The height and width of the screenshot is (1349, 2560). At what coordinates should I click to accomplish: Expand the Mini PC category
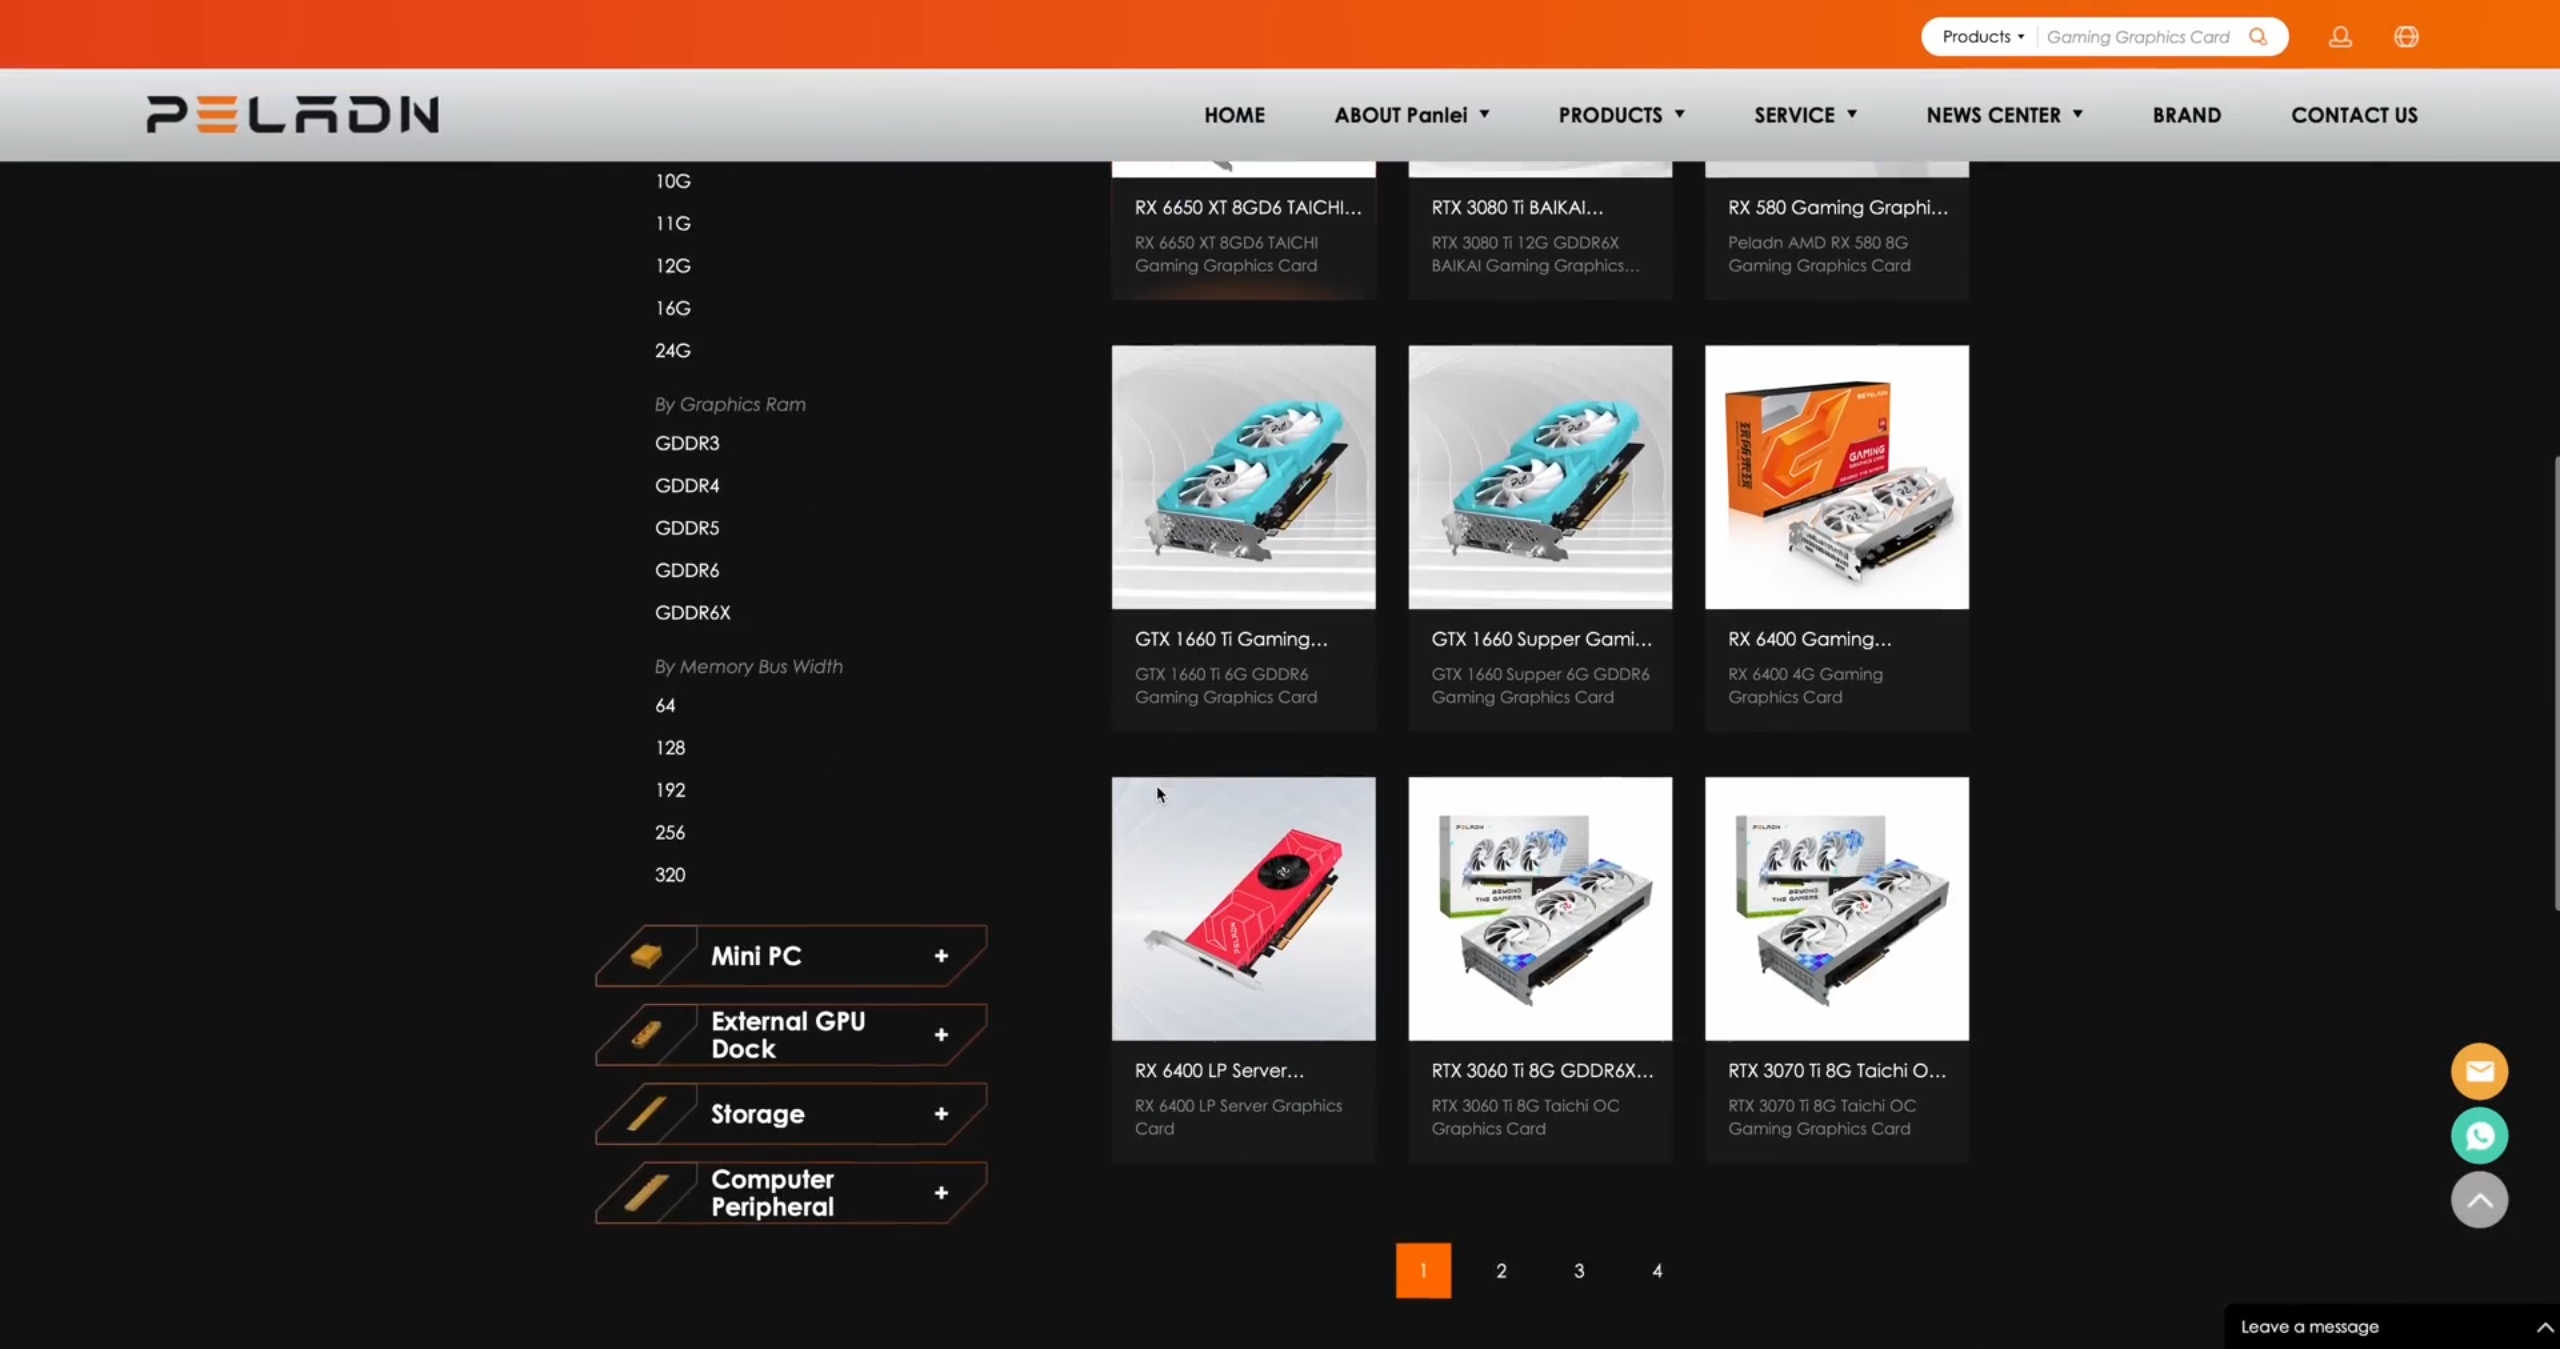[x=940, y=956]
